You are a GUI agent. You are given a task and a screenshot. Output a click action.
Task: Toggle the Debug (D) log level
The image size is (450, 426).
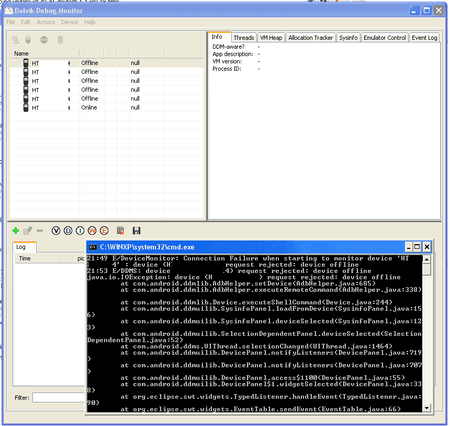tap(68, 231)
